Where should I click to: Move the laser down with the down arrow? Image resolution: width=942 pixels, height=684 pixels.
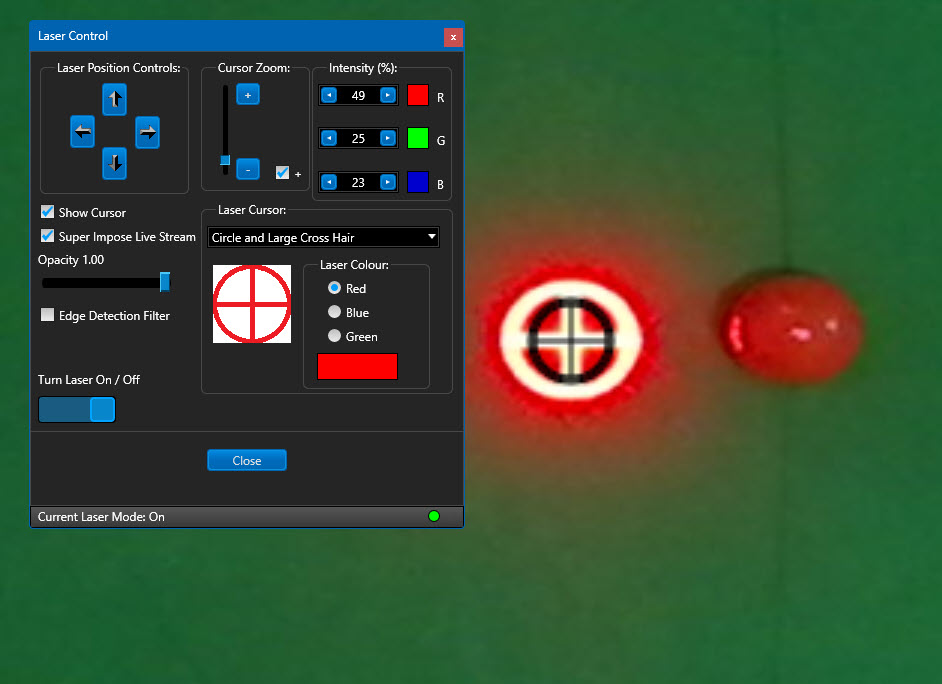pos(114,163)
